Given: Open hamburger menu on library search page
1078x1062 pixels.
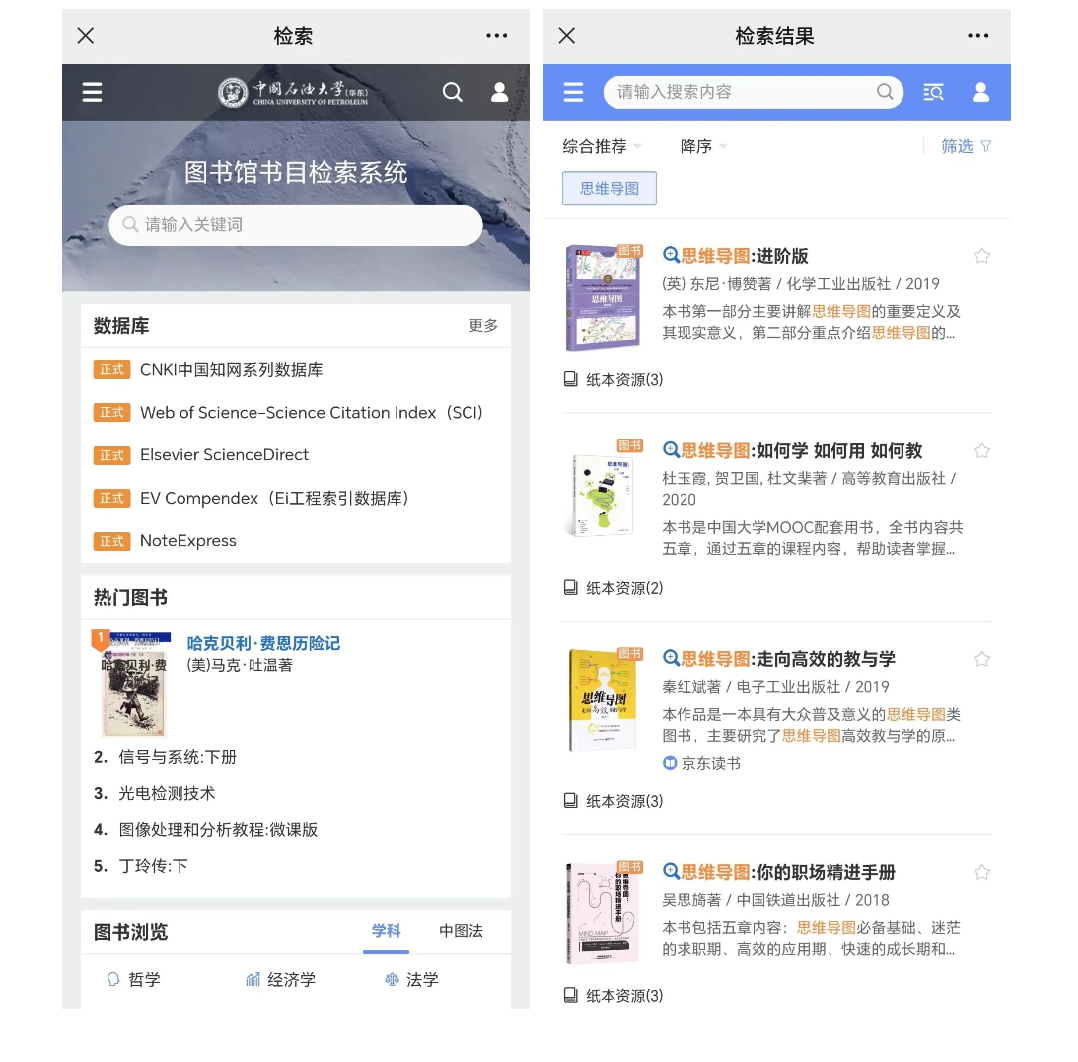Looking at the screenshot, I should [x=92, y=92].
